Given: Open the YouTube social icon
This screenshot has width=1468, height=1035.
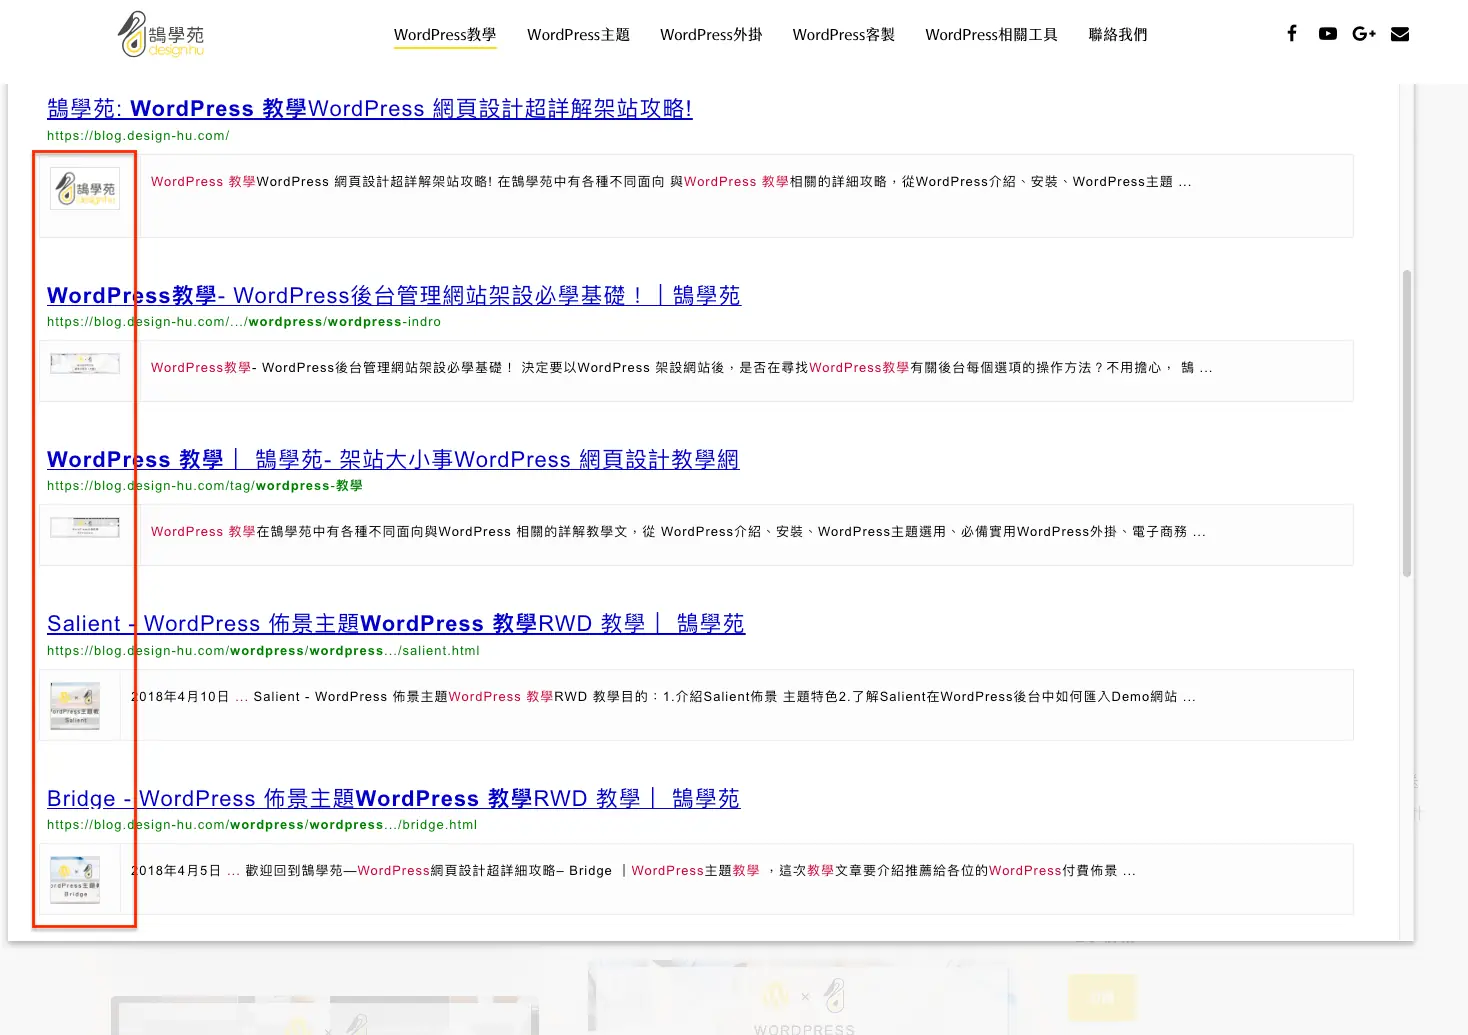Looking at the screenshot, I should (x=1328, y=34).
